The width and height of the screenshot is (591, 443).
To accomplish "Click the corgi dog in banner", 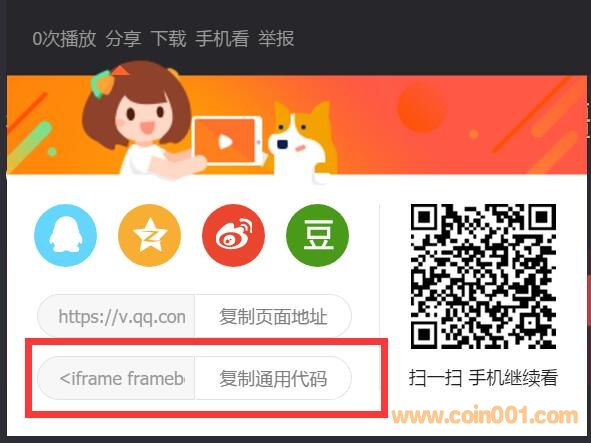I will pyautogui.click(x=303, y=141).
